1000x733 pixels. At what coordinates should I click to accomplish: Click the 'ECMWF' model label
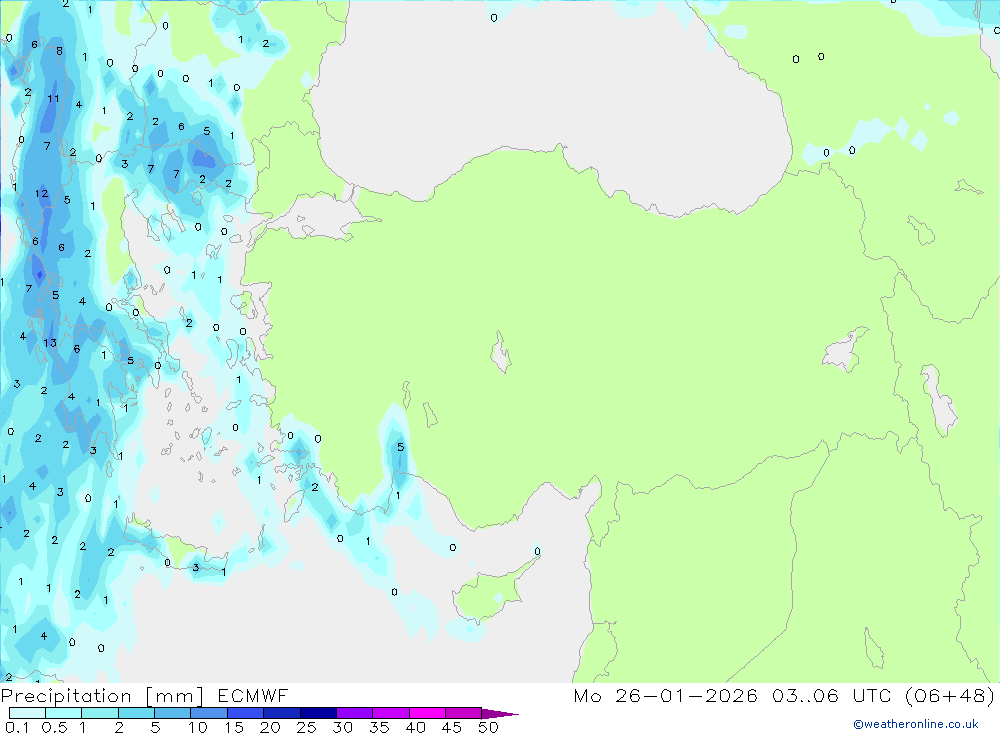pyautogui.click(x=253, y=695)
